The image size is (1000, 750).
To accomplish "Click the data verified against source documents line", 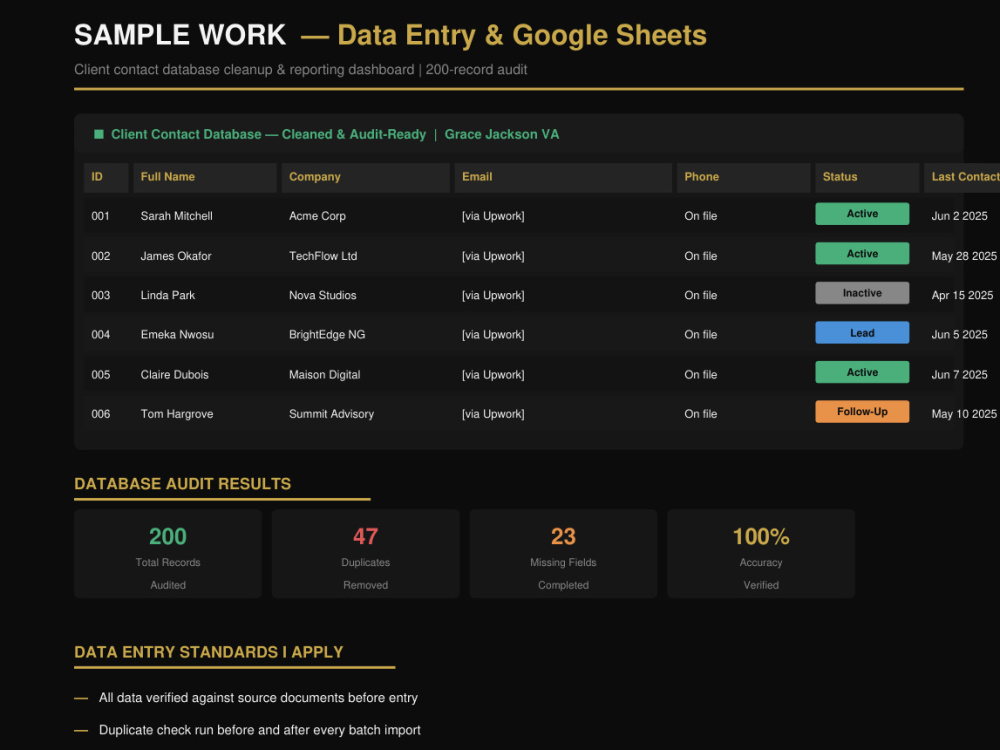I will 258,698.
